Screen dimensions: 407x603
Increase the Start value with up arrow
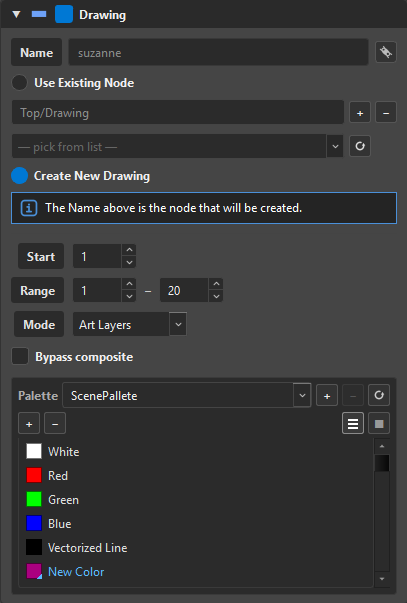pos(129,250)
